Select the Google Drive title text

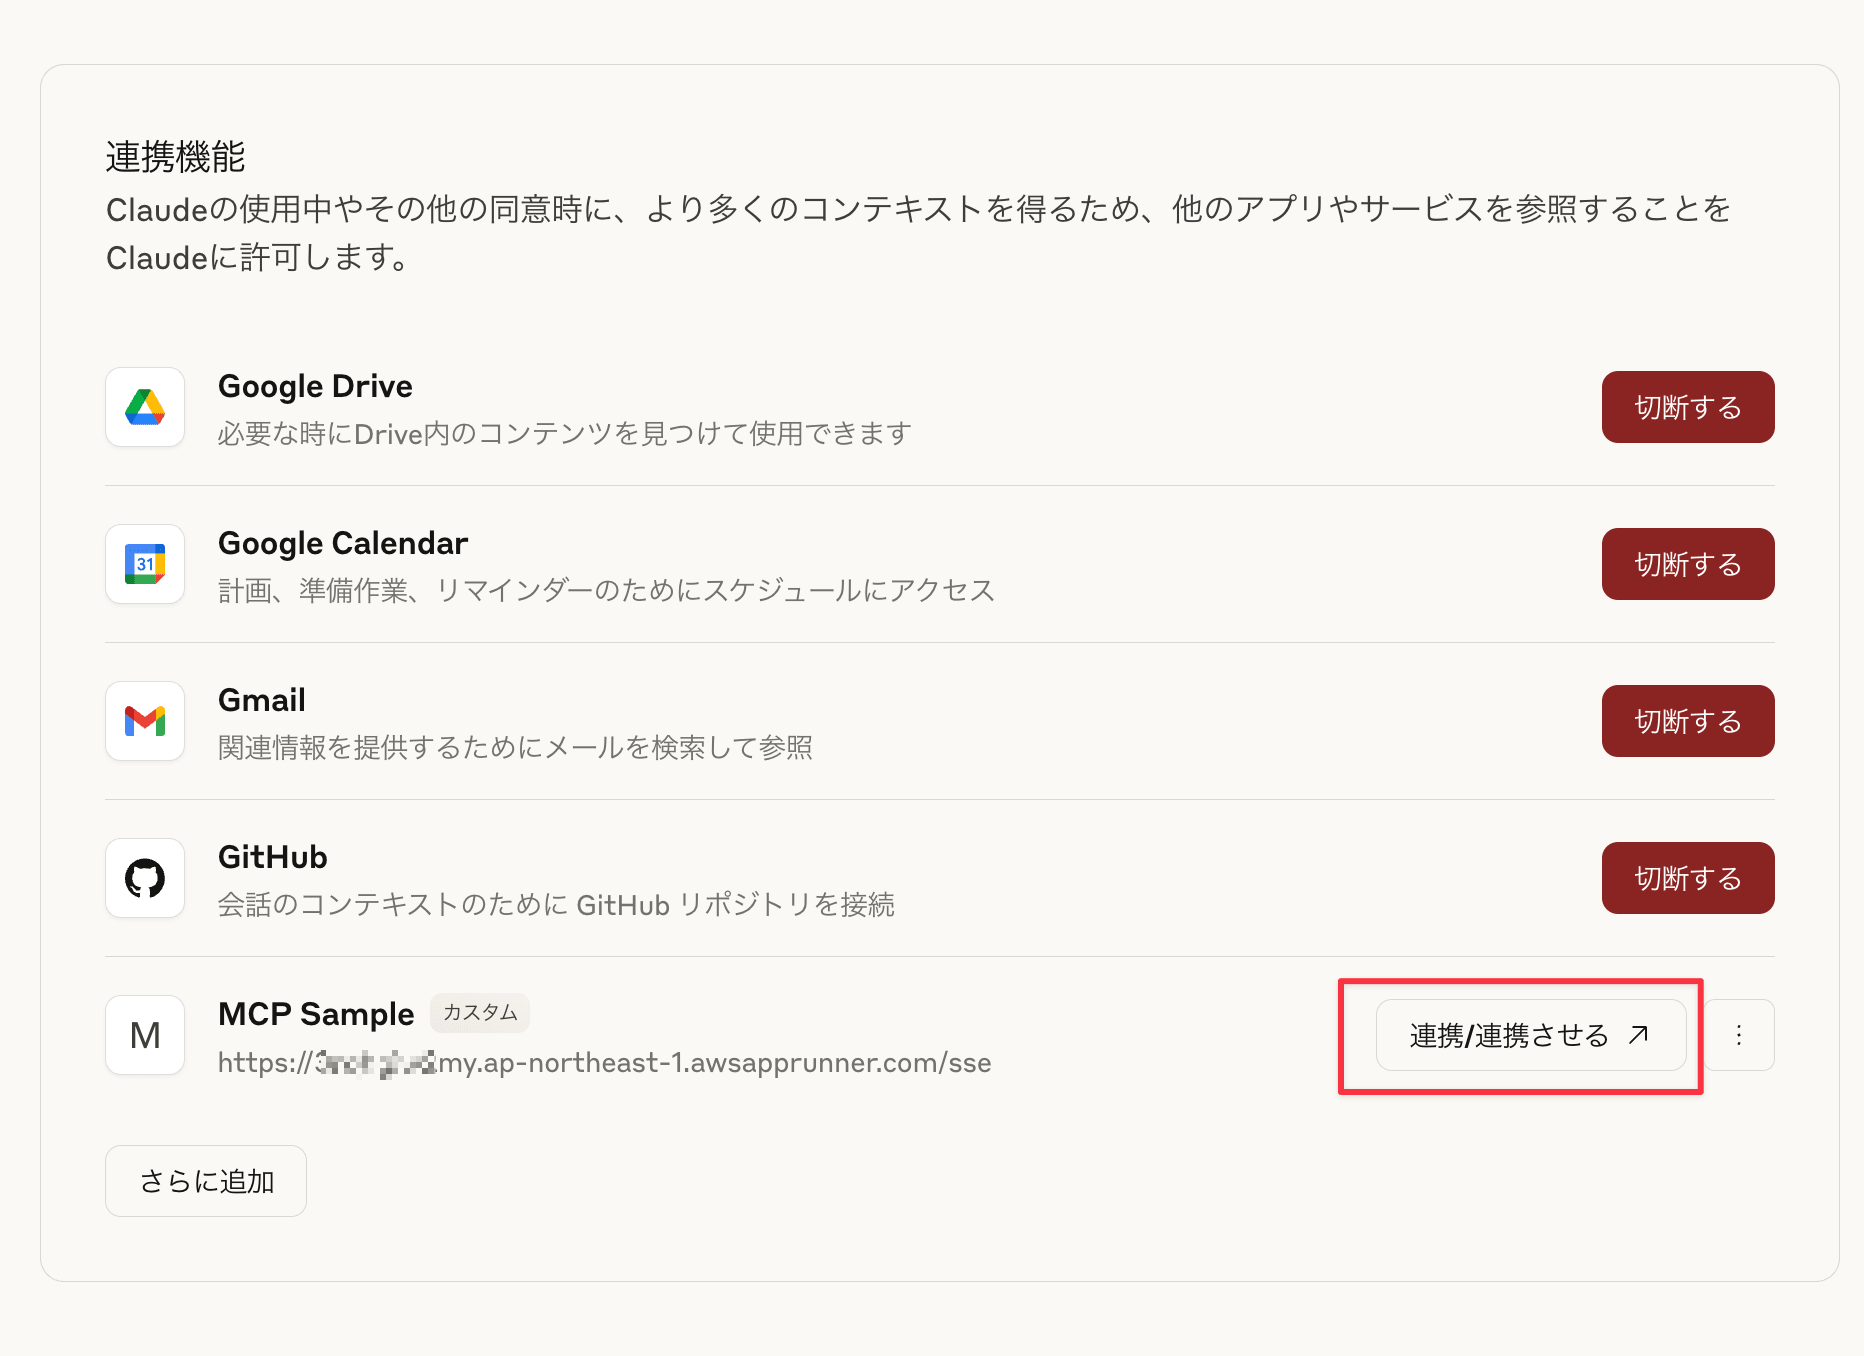(x=315, y=386)
